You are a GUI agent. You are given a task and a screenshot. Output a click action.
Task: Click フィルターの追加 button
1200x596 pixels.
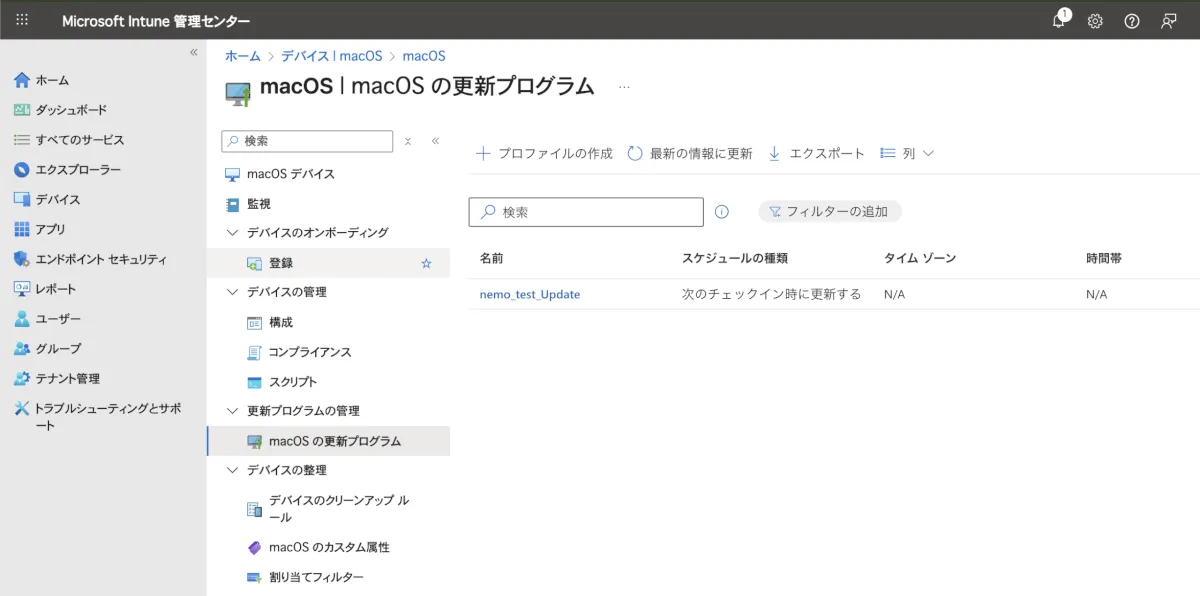click(x=830, y=212)
